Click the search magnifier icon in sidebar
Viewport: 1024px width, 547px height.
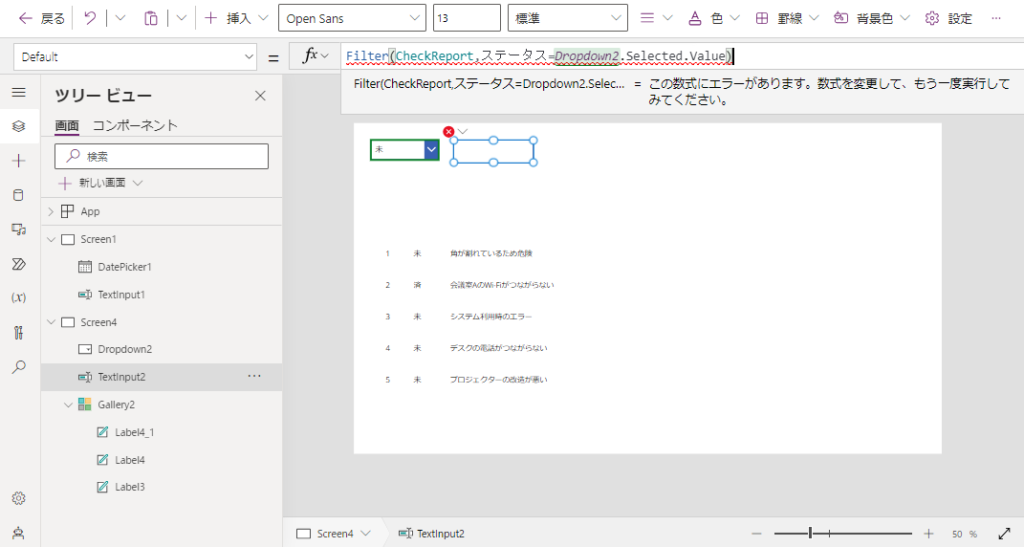tap(19, 367)
